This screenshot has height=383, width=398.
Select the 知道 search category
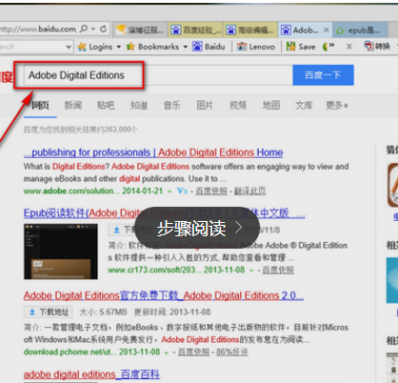(139, 106)
